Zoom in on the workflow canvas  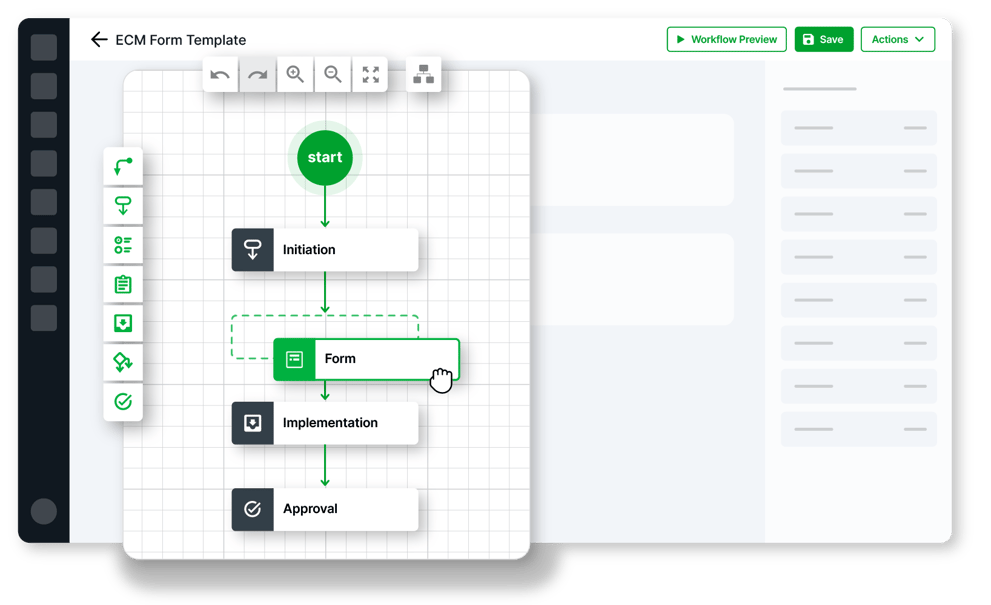[x=295, y=73]
